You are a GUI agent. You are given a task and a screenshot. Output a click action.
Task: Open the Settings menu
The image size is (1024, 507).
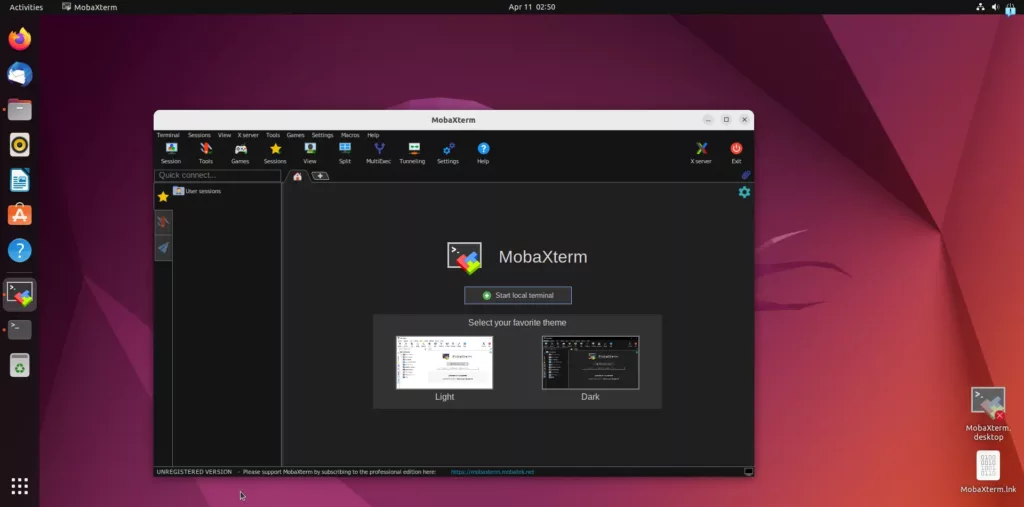point(323,135)
